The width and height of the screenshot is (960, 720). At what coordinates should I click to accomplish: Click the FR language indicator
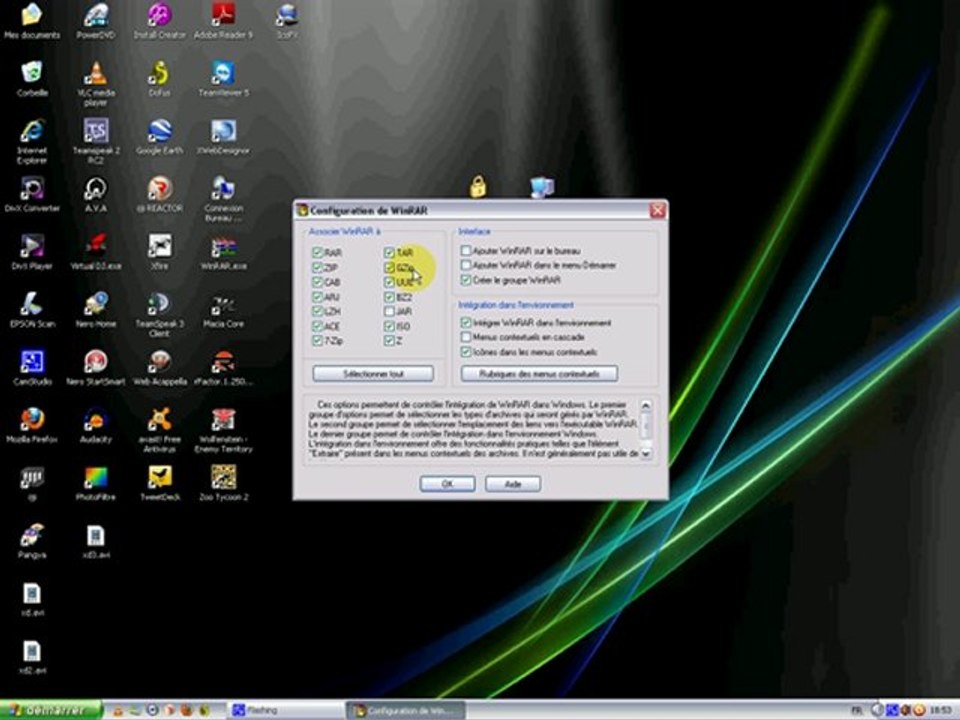click(x=857, y=710)
